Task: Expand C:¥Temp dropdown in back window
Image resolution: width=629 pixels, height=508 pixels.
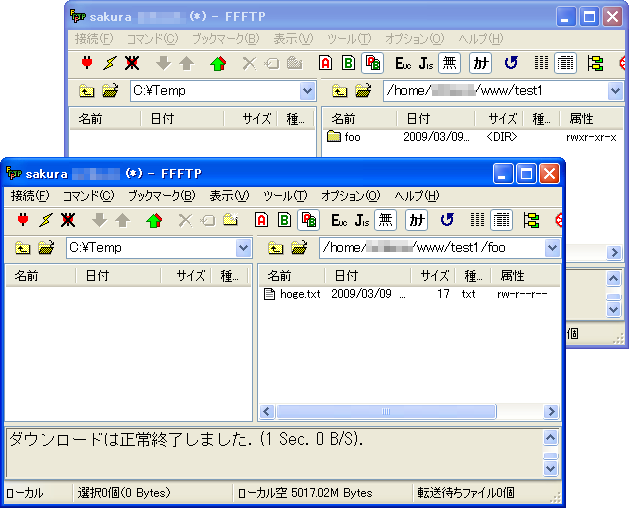Action: point(307,91)
